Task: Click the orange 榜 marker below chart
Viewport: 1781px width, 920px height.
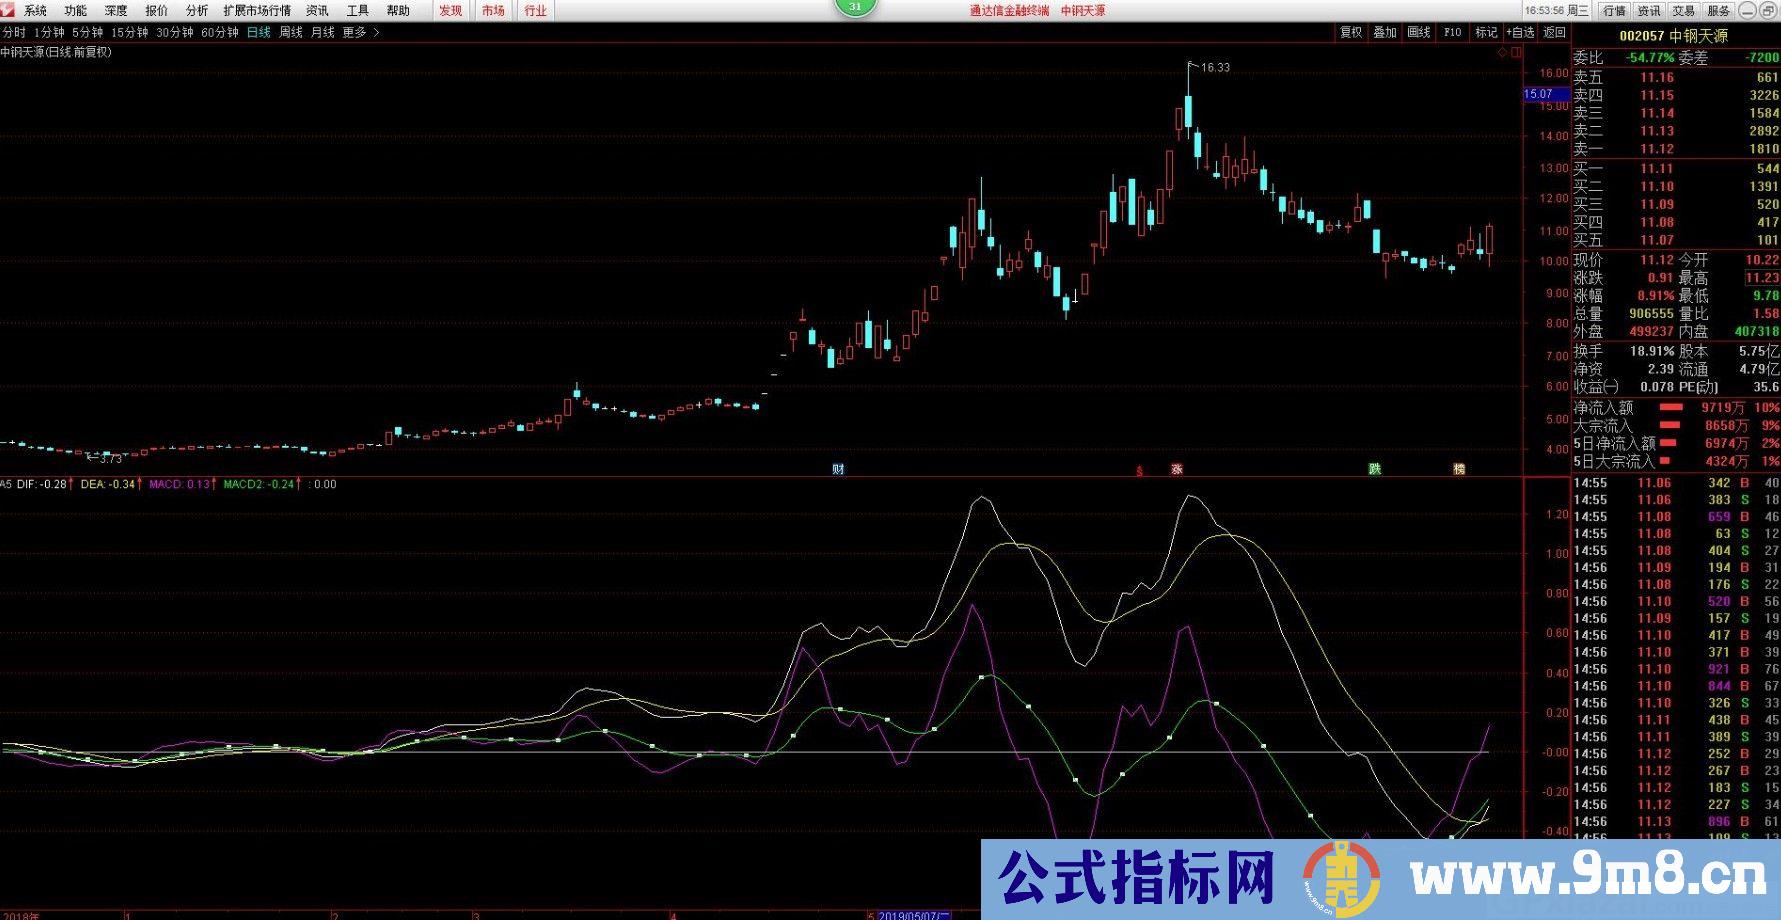Action: tap(1459, 469)
